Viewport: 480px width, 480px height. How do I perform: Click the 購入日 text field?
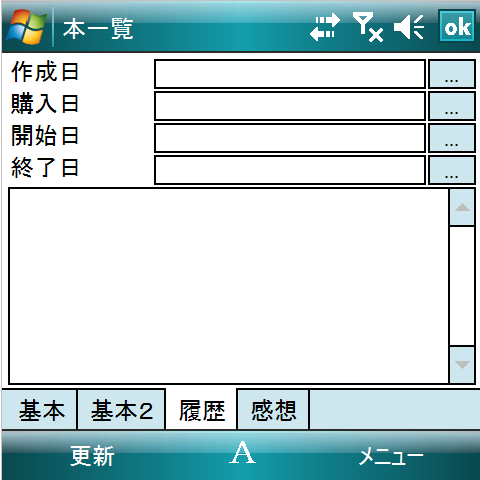290,106
